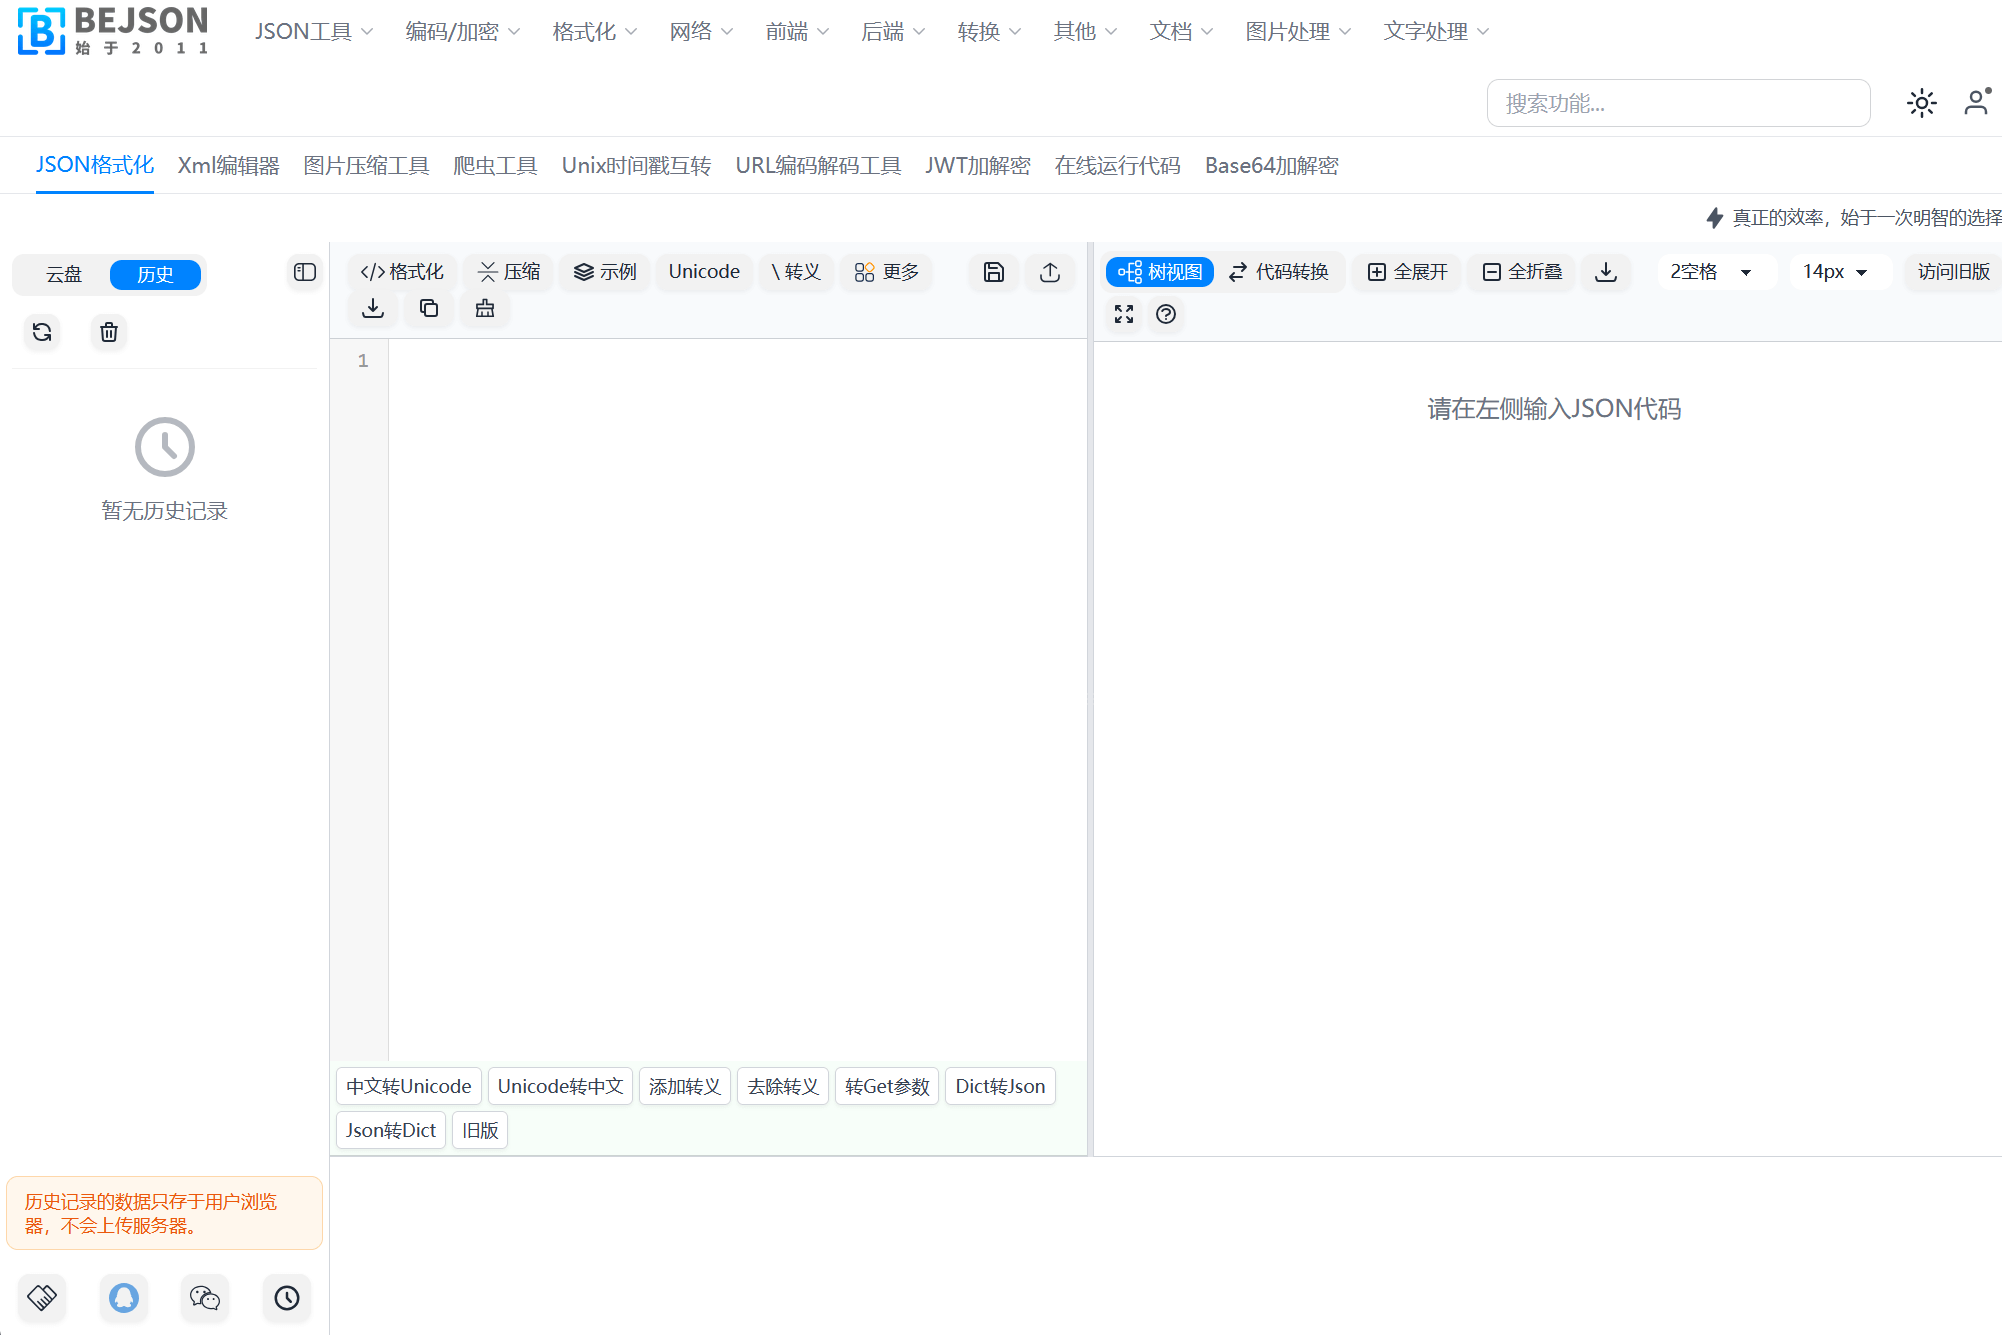2002x1335 pixels.
Task: Click the 搜索功能 search input field
Action: [1677, 103]
